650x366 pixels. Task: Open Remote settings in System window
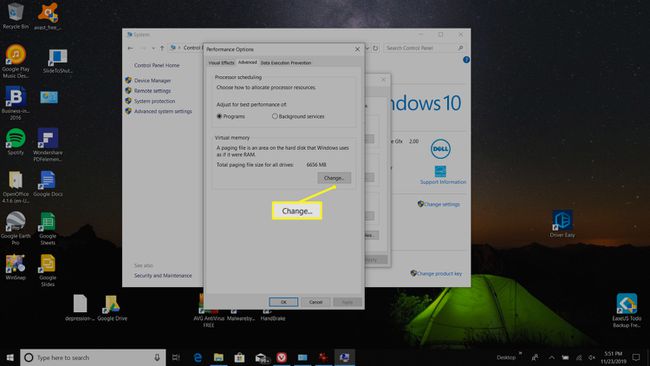tap(152, 91)
